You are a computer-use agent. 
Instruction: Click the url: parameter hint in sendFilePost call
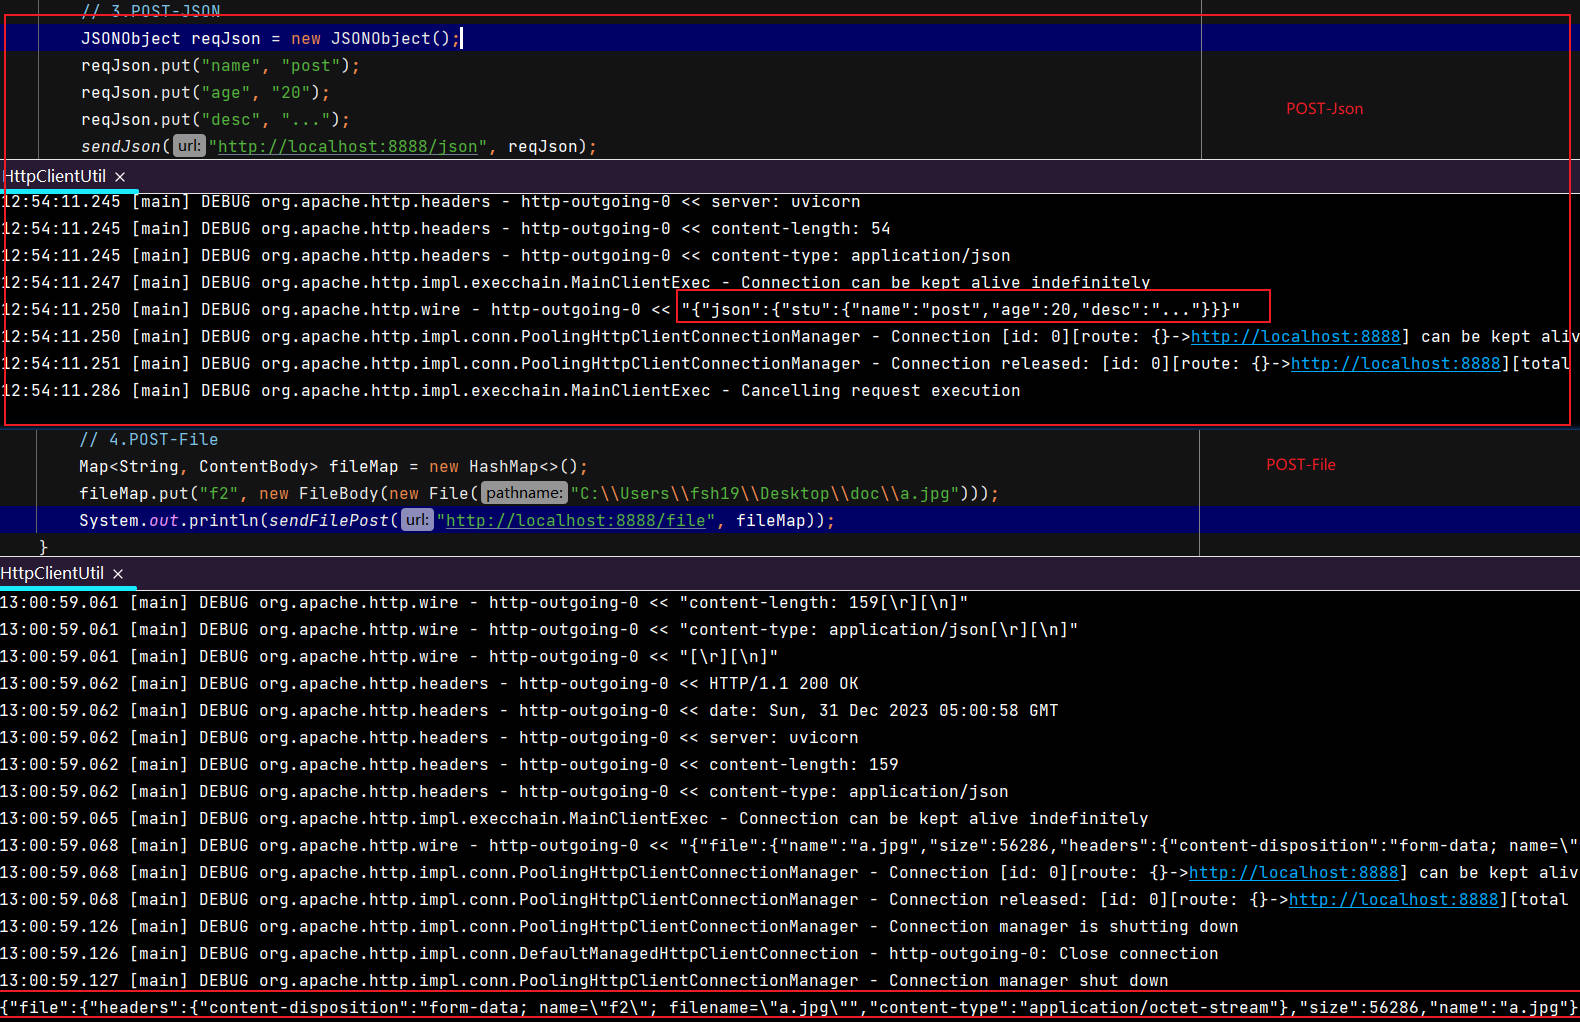pos(417,520)
